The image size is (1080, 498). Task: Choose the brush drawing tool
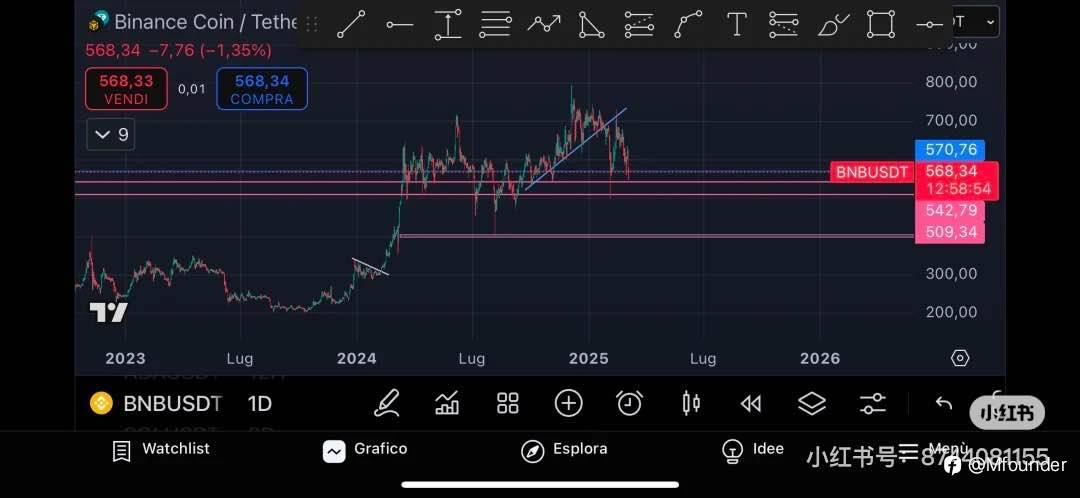tap(833, 24)
